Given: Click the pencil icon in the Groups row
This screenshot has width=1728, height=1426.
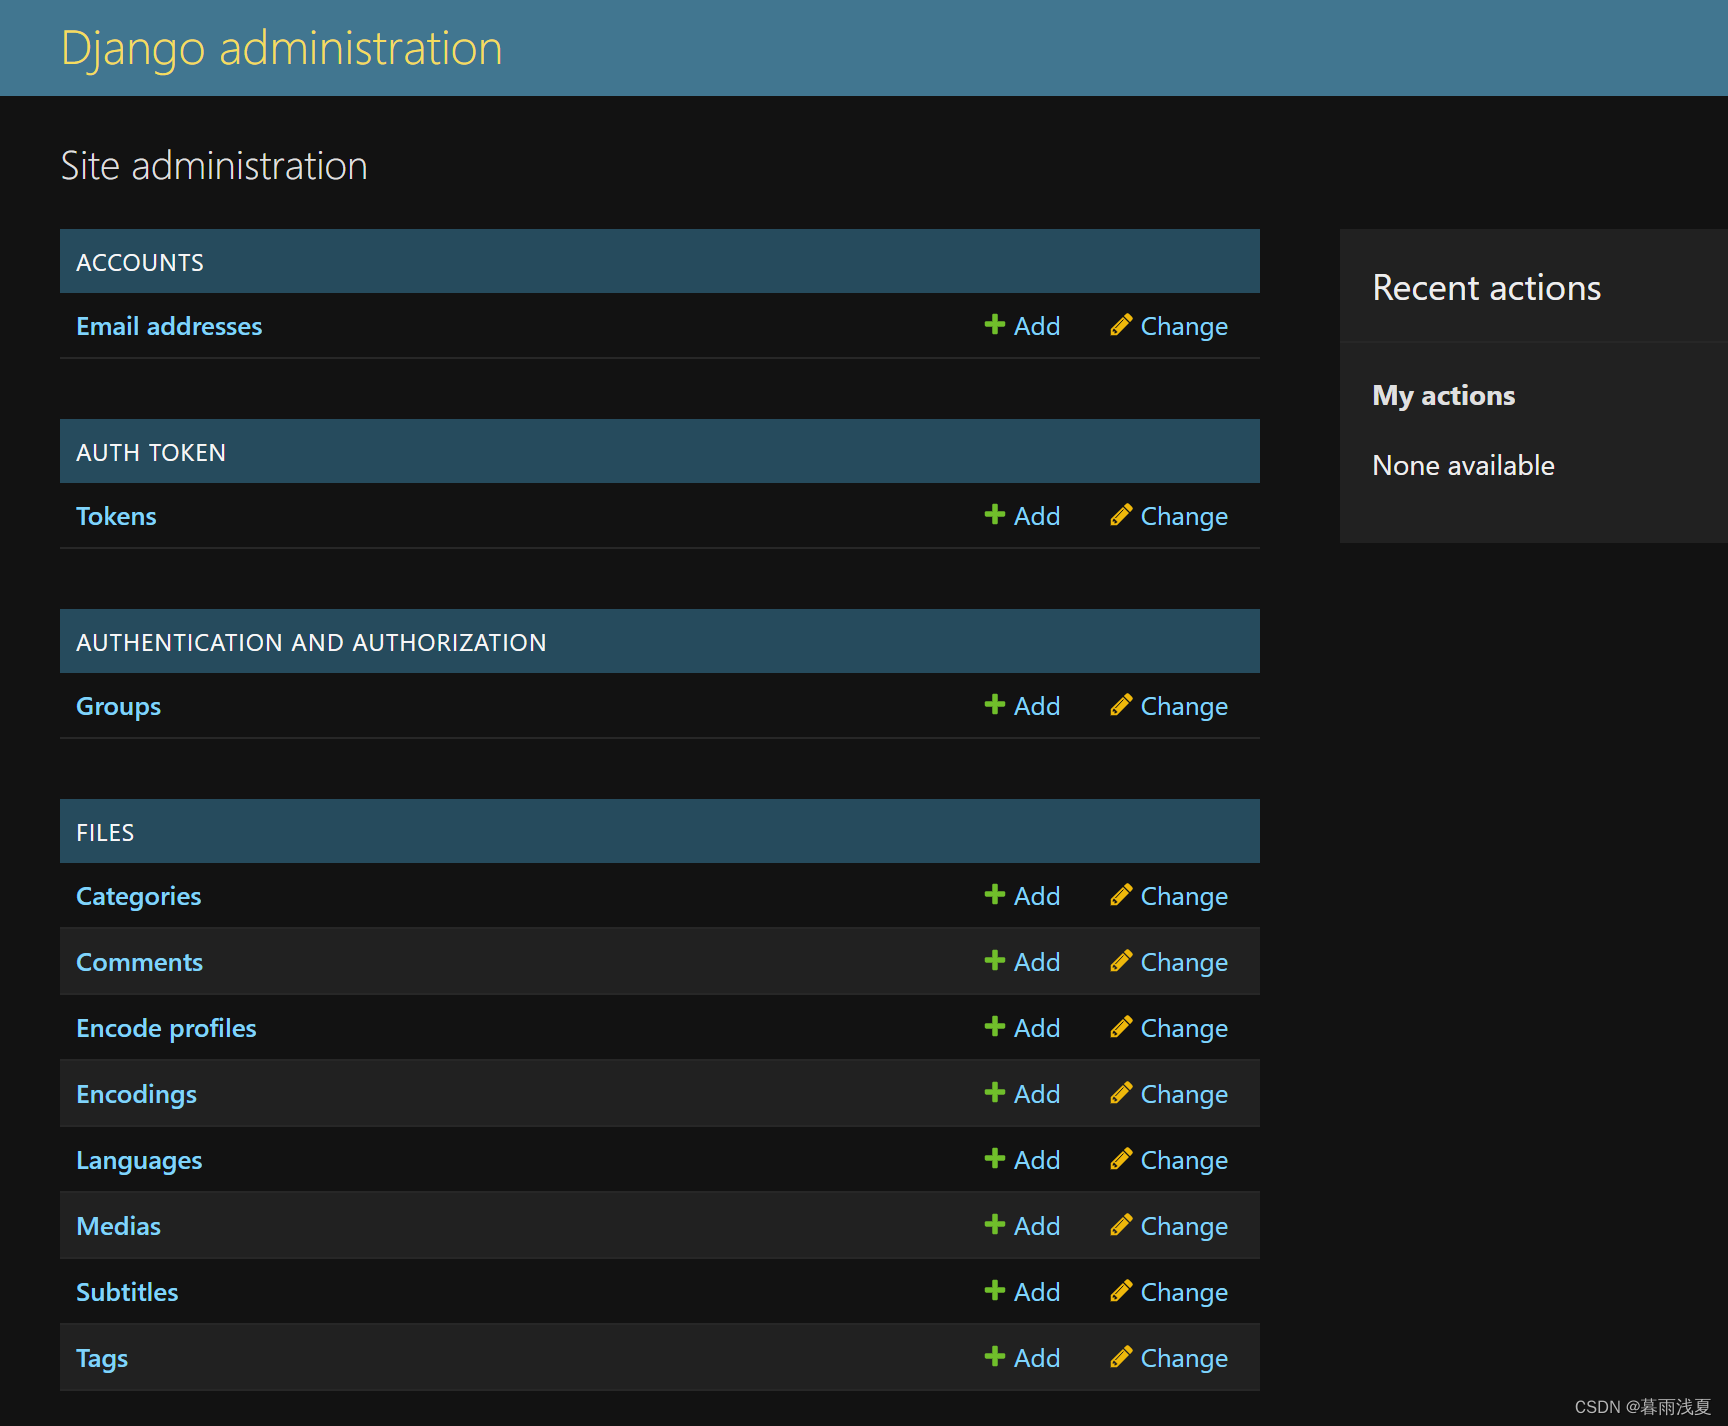Looking at the screenshot, I should pos(1121,705).
